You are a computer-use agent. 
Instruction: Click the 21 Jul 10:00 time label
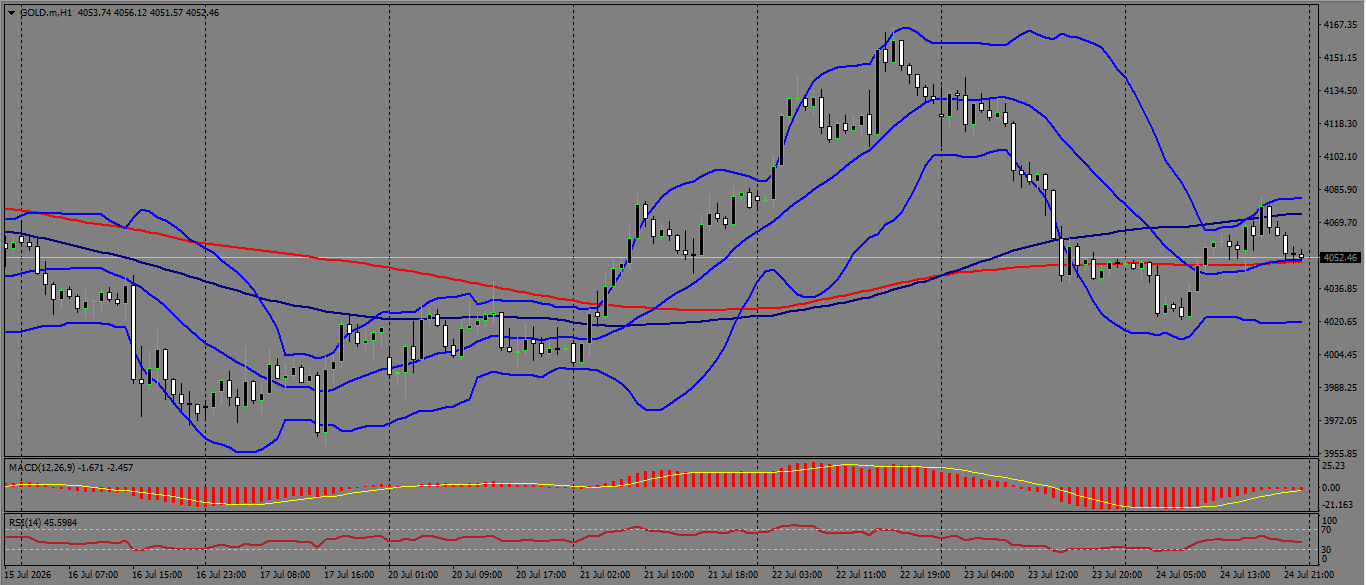[669, 576]
